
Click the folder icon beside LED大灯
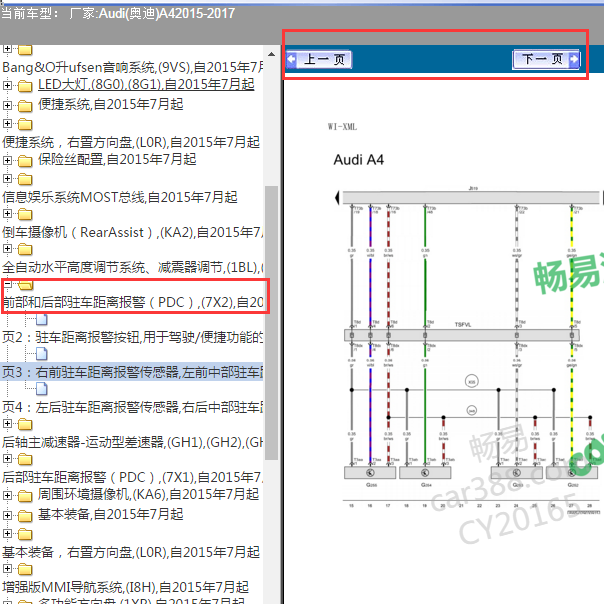[25, 86]
